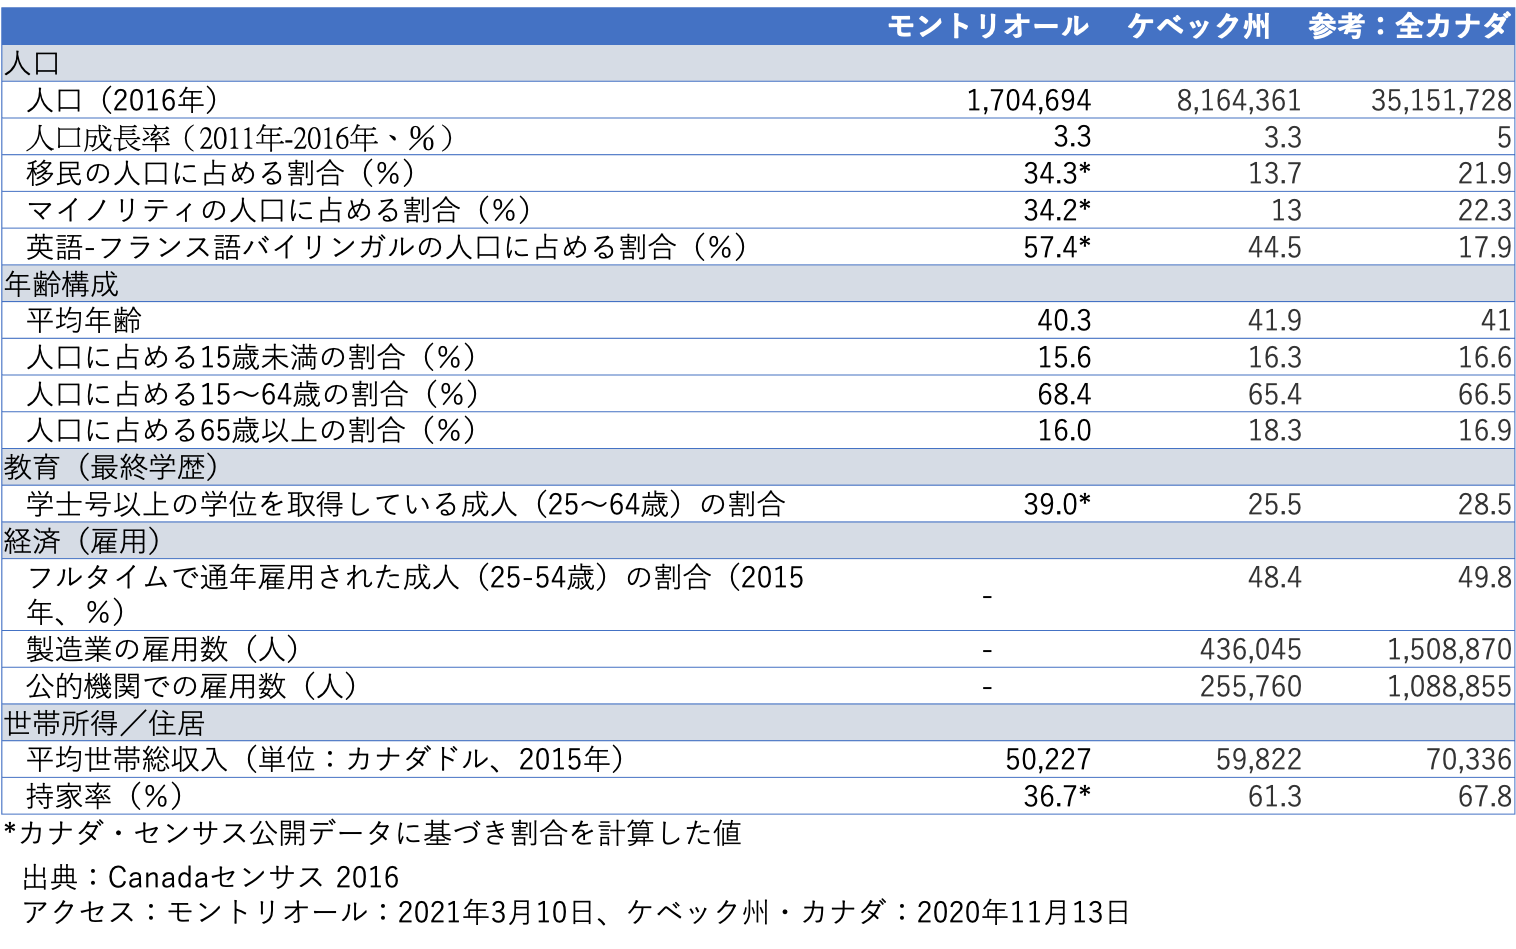Click the 参考：全カナダ column header
The image size is (1516, 949).
click(1408, 26)
